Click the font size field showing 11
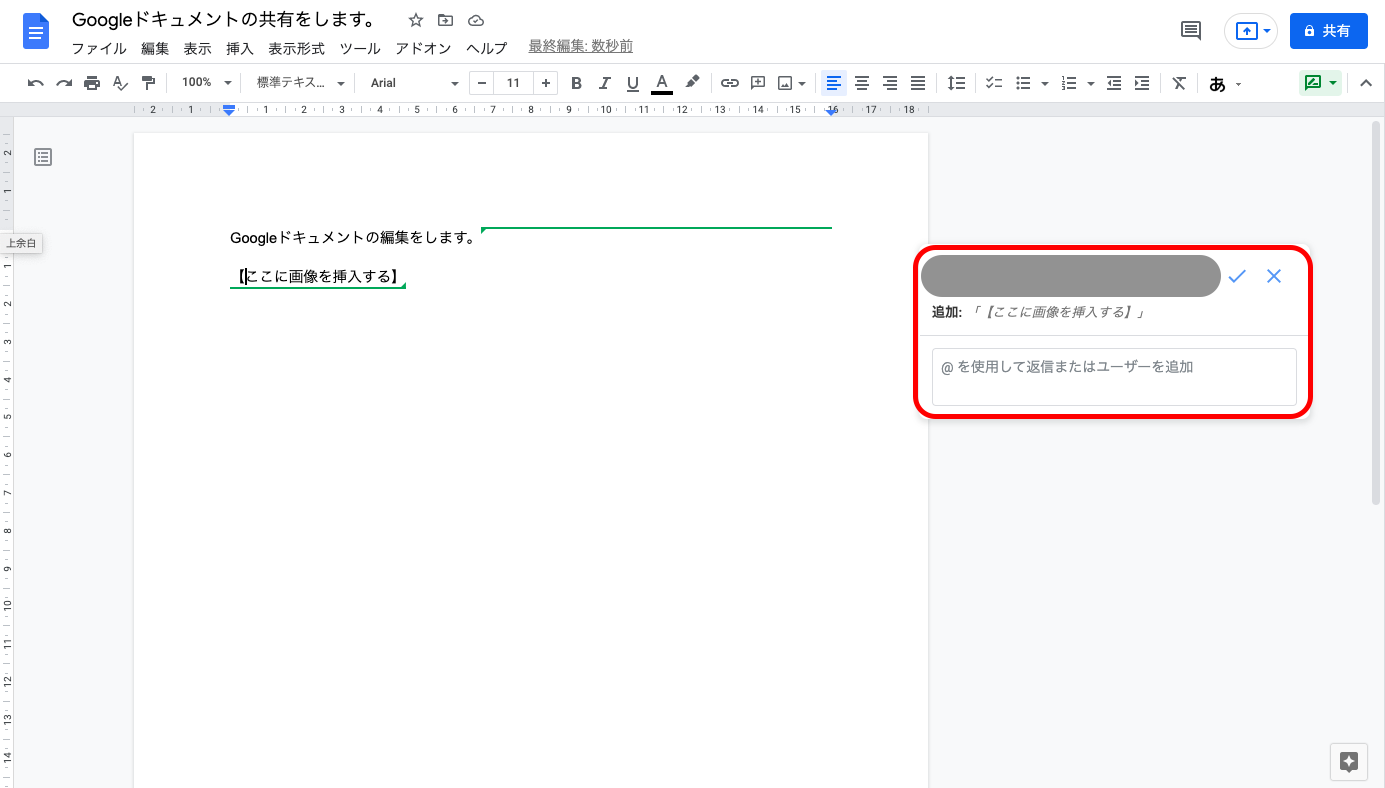This screenshot has height=788, width=1385. pyautogui.click(x=513, y=83)
